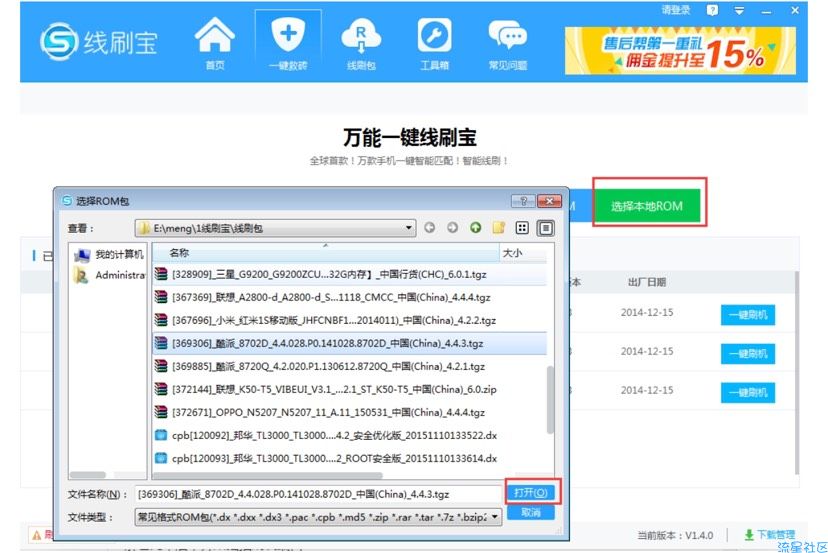Click 一键刷机 button in third row
Image resolution: width=828 pixels, height=553 pixels.
point(748,392)
